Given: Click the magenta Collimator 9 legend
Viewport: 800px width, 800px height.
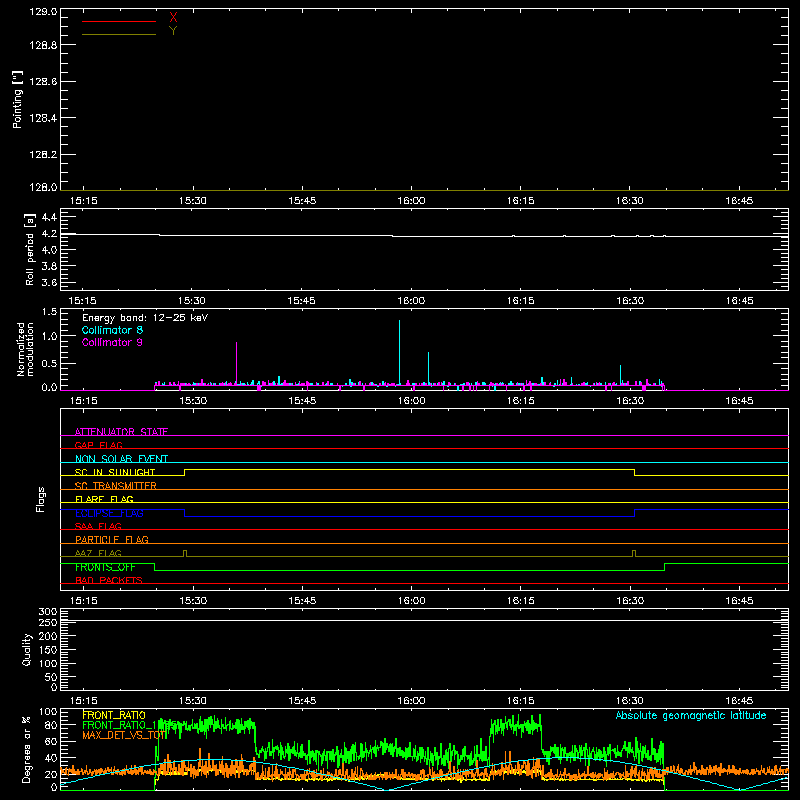Looking at the screenshot, I should click(112, 342).
